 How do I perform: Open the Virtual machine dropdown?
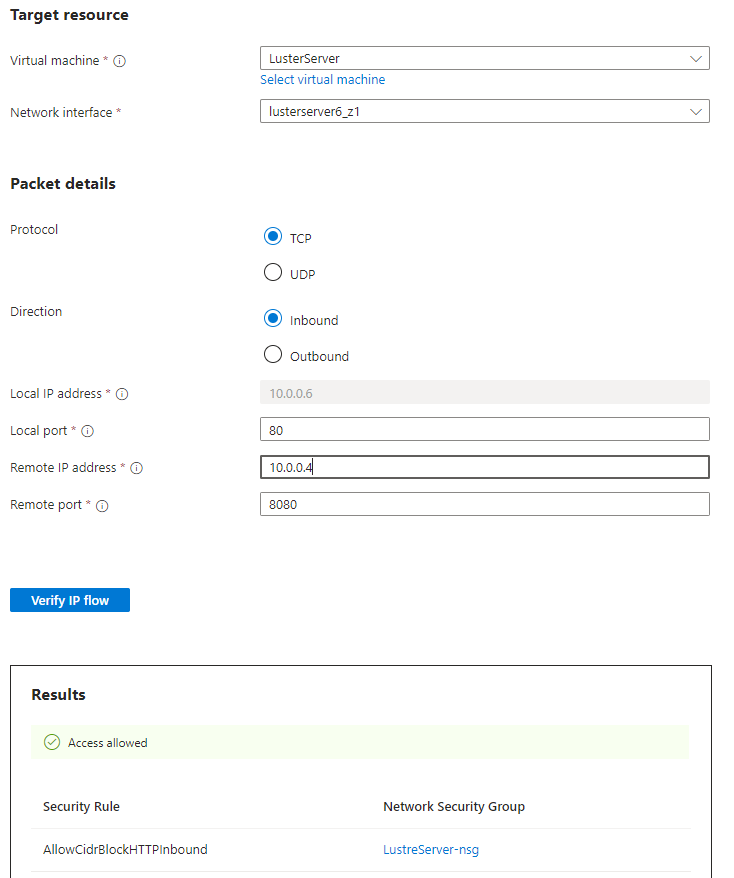[x=484, y=59]
